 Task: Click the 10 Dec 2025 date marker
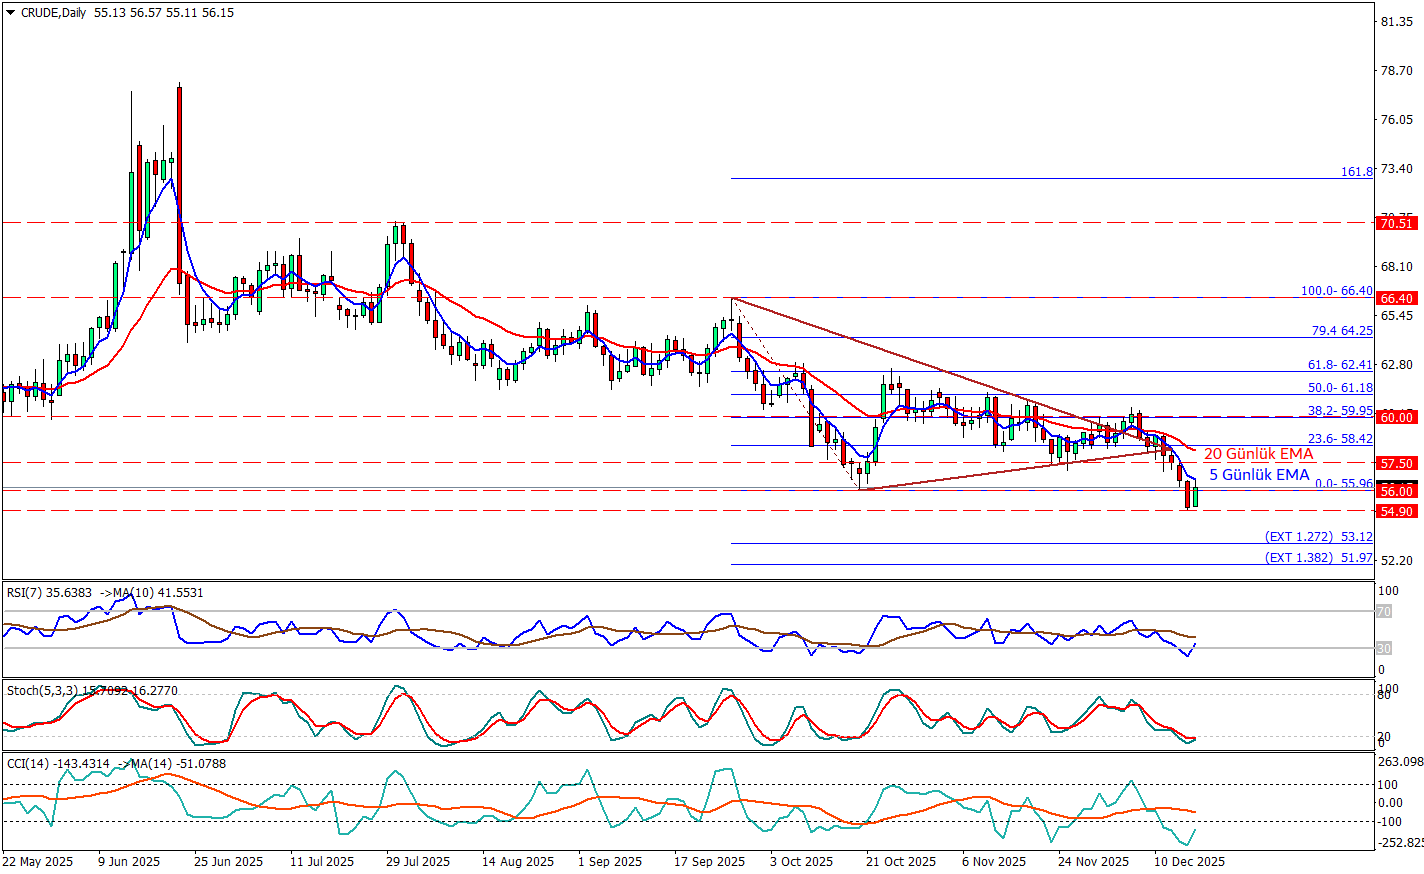[x=1189, y=861]
